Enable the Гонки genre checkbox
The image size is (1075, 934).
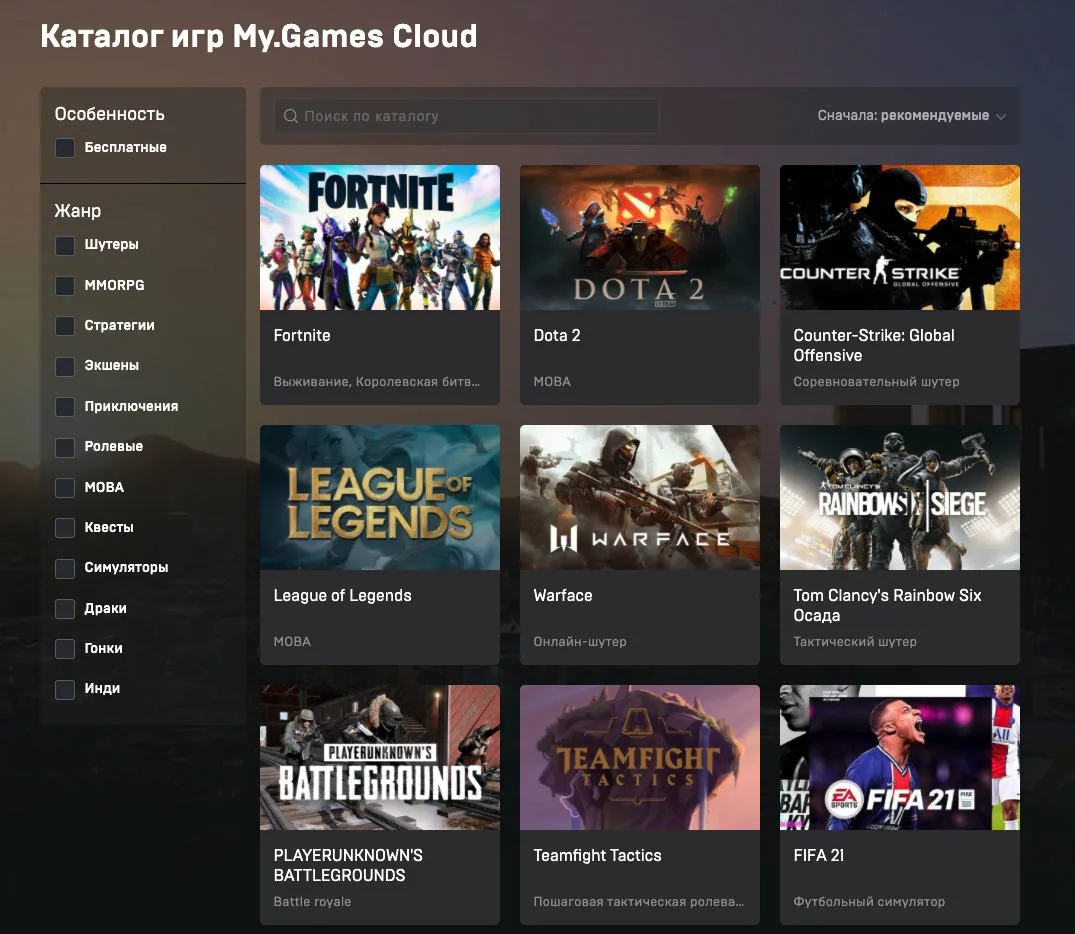pos(65,649)
